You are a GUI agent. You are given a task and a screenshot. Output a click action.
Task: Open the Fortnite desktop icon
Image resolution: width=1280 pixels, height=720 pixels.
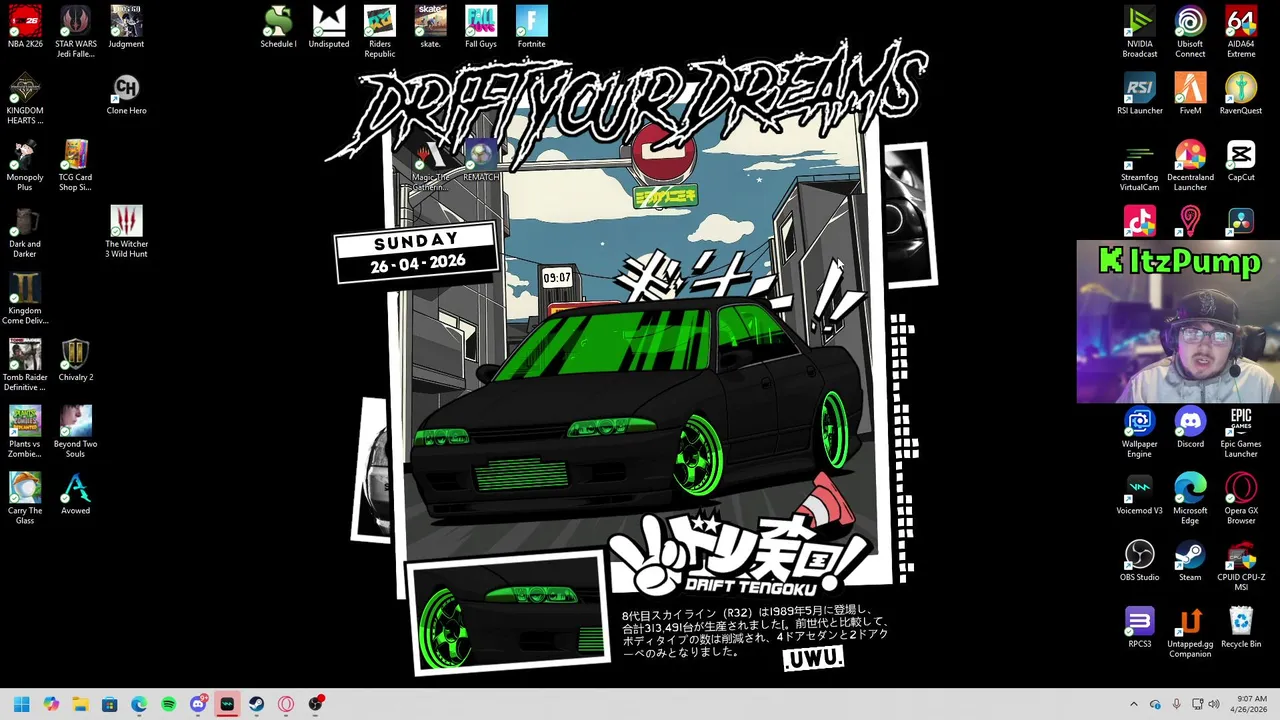click(532, 27)
